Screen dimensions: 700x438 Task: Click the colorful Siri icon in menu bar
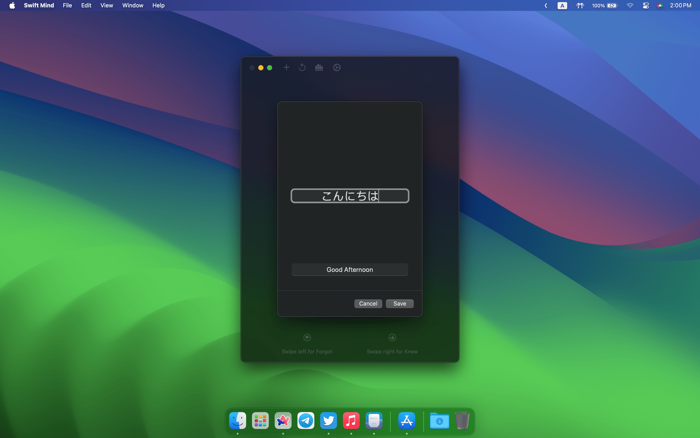click(x=659, y=5)
